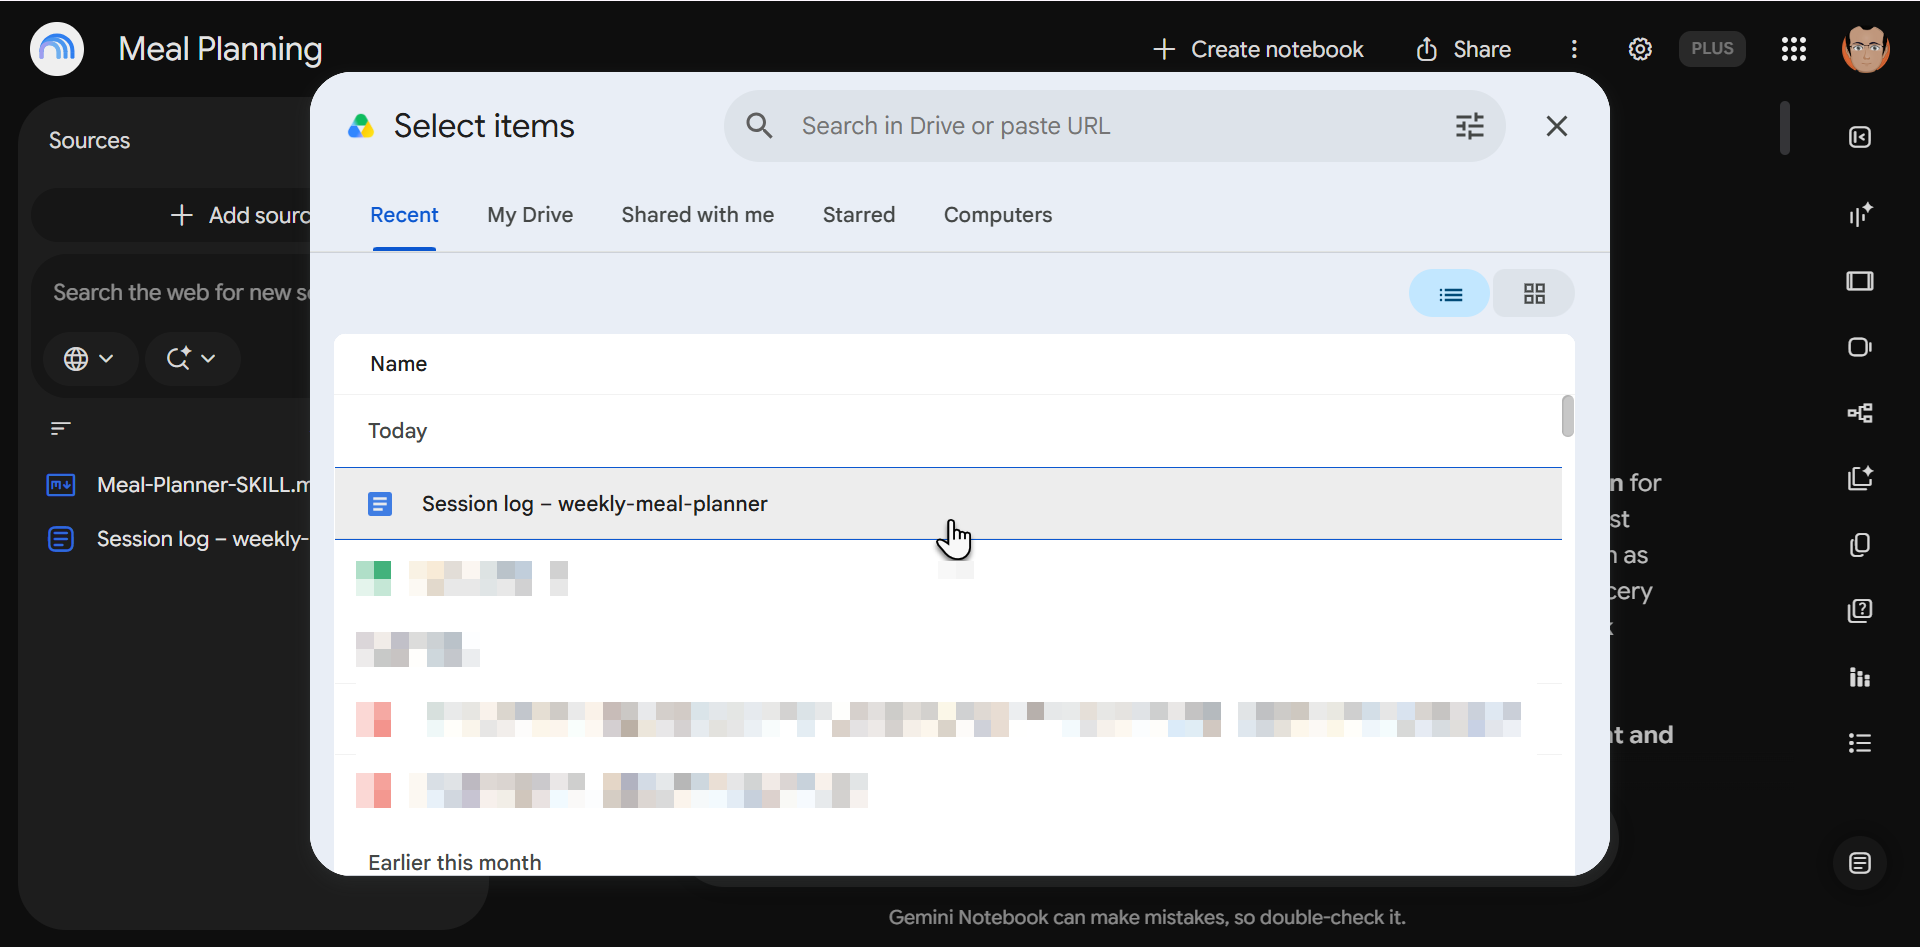This screenshot has width=1920, height=947.
Task: Focus the Search in Drive field
Action: coord(1115,126)
